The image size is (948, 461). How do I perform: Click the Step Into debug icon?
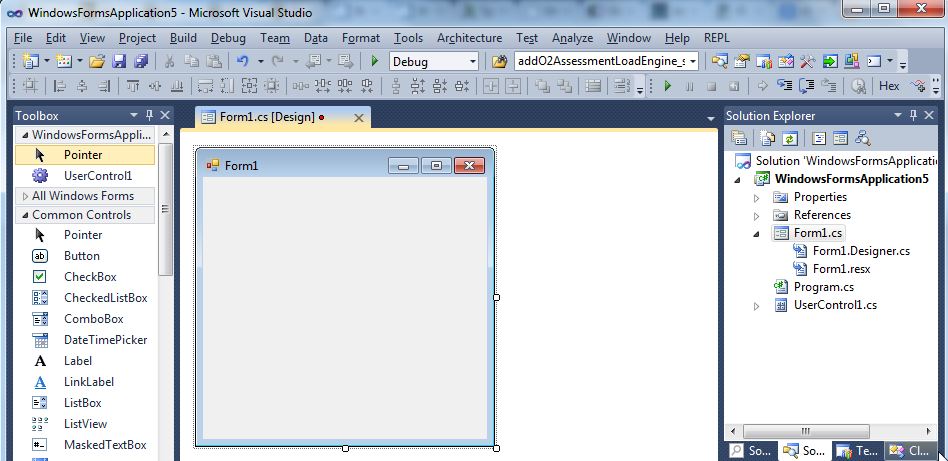tap(785, 86)
